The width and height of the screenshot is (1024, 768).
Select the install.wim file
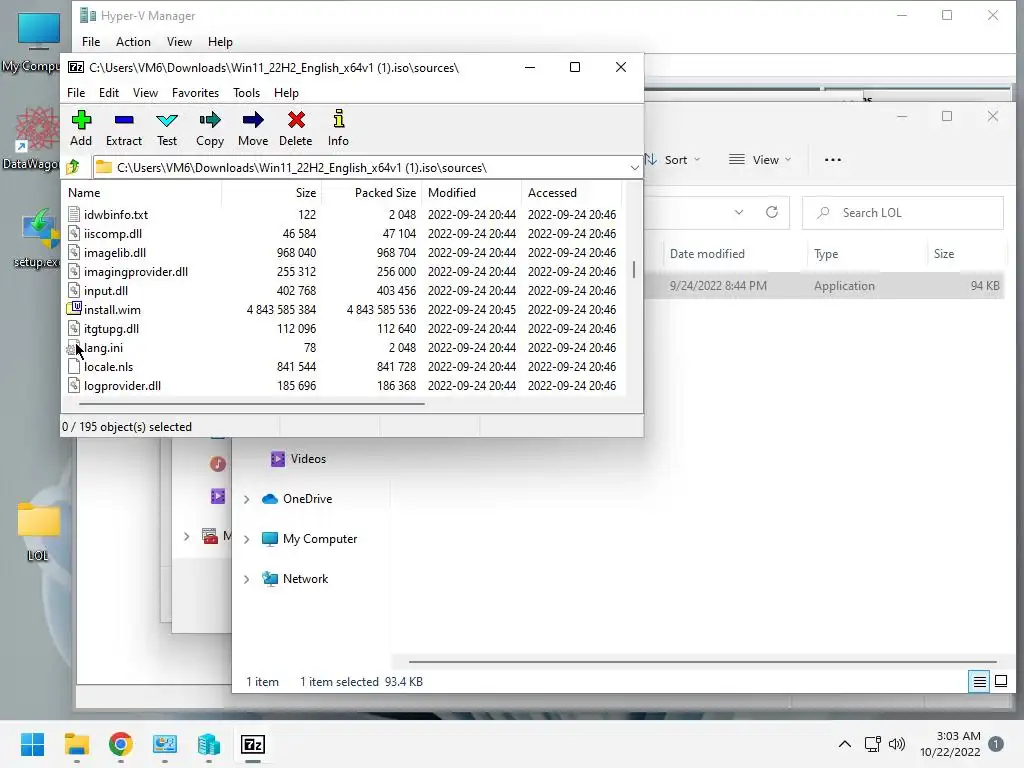pos(112,310)
